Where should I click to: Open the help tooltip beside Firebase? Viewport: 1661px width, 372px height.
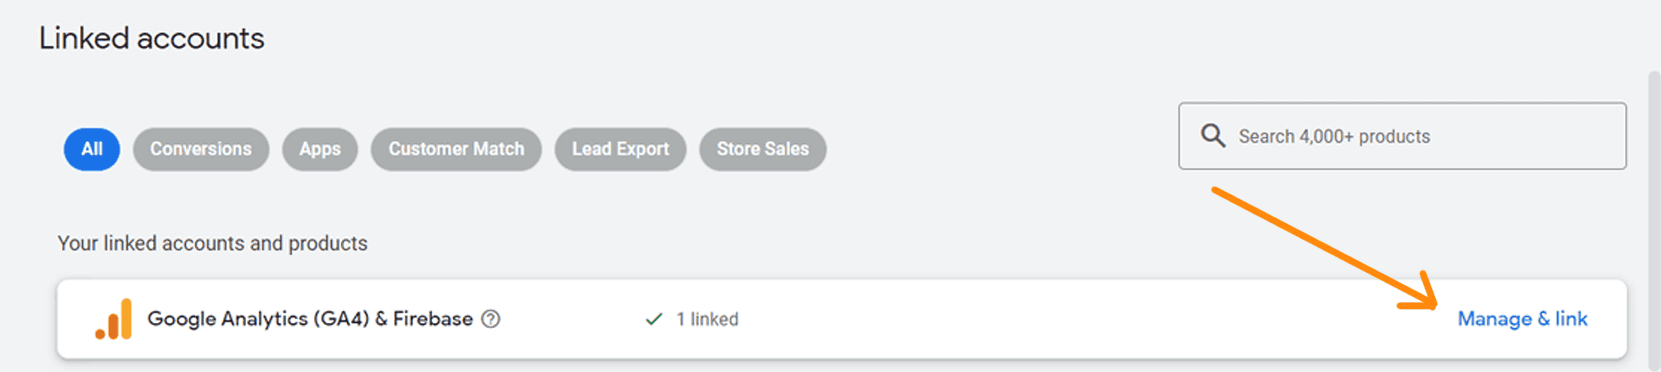(491, 319)
